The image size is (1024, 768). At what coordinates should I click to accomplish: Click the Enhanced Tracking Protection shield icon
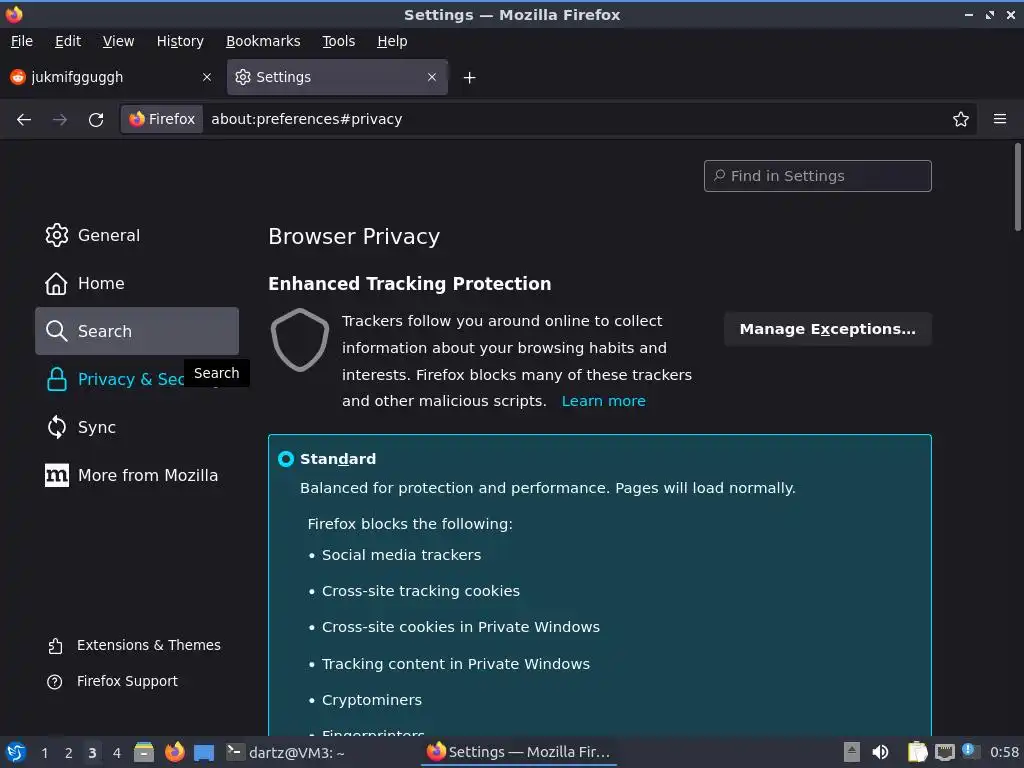300,340
